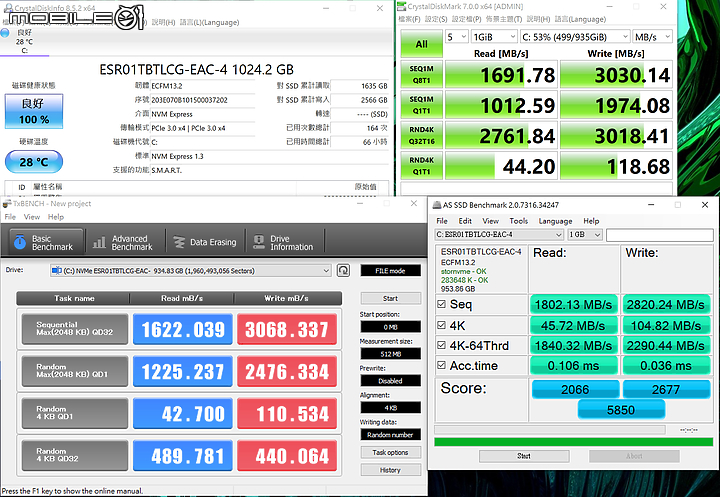Image resolution: width=720 pixels, height=497 pixels.
Task: Run the SEQ1M Q1T1 test
Action: click(x=422, y=105)
